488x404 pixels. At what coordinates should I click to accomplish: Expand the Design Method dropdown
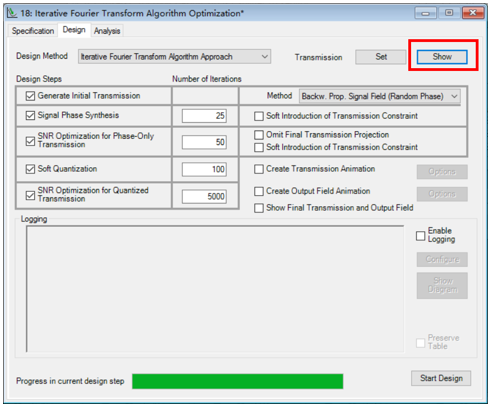175,57
